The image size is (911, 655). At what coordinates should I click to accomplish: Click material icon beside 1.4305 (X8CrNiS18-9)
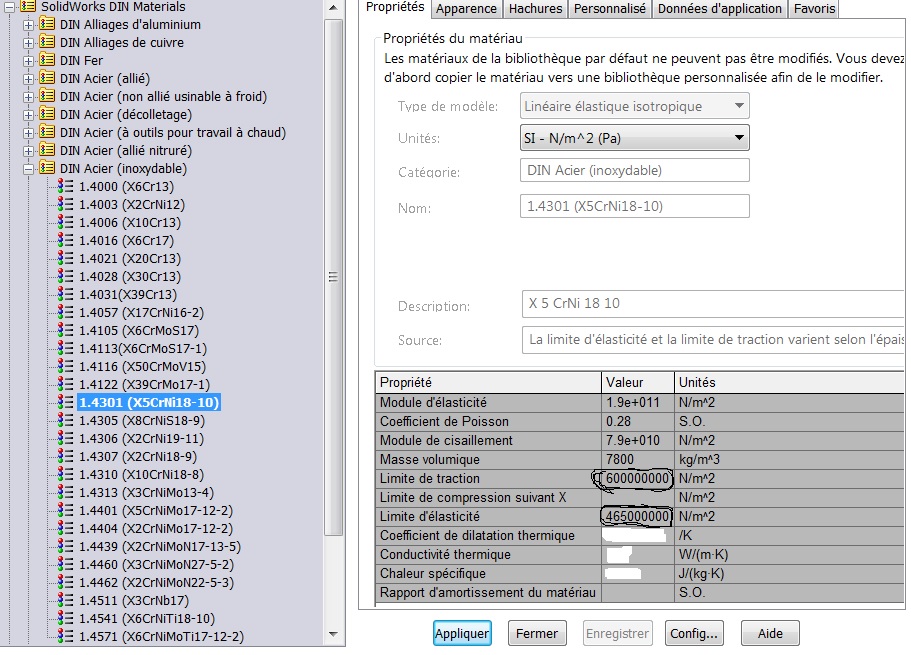tap(66, 421)
